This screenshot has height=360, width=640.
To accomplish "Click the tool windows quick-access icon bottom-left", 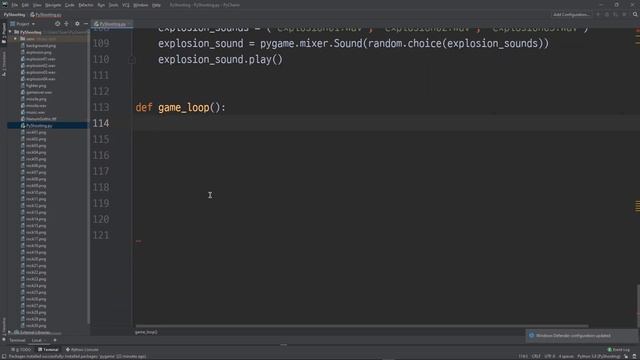I will 4,356.
